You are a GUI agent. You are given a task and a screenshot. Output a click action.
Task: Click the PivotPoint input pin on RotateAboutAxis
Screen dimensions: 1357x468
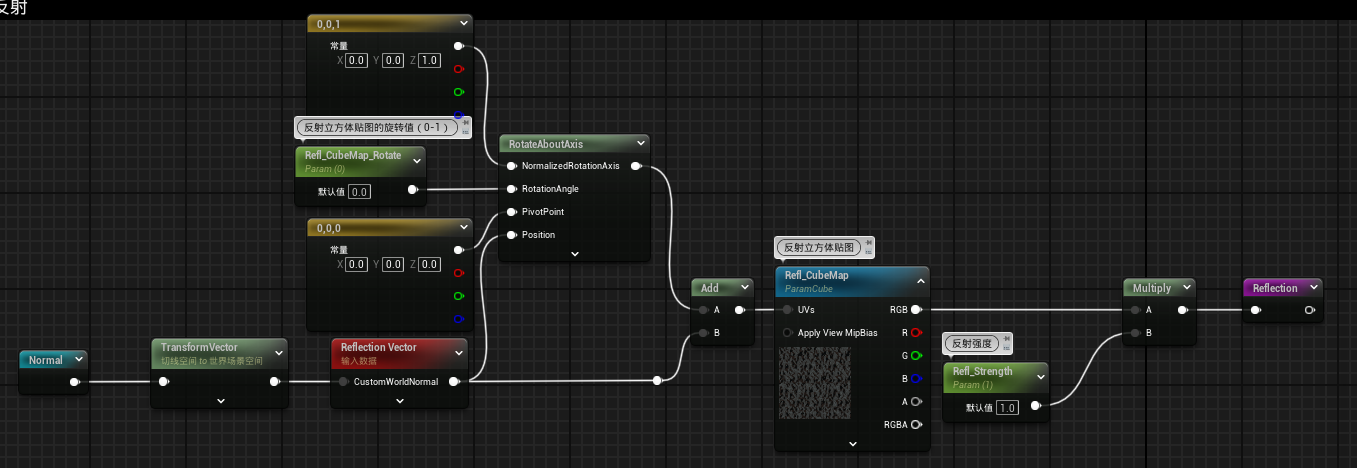click(x=511, y=212)
